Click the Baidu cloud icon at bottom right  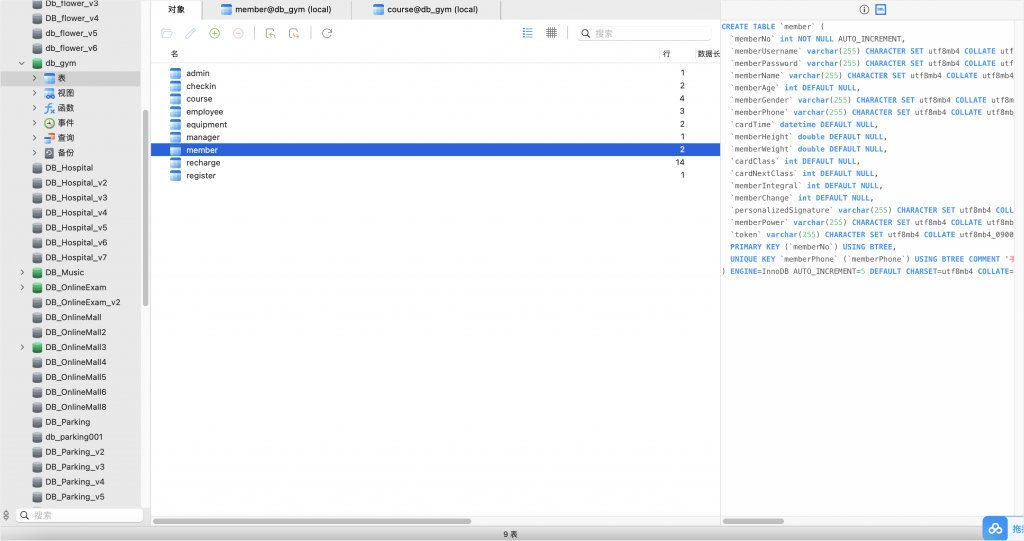[995, 528]
